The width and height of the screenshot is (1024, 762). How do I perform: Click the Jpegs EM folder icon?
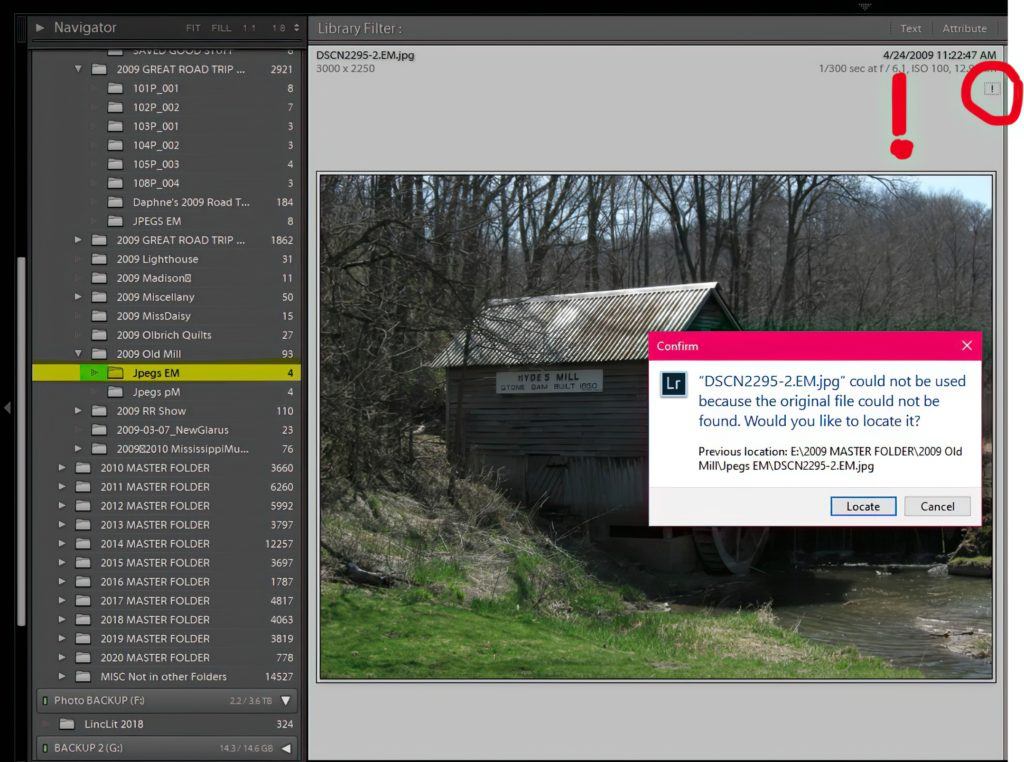(115, 373)
